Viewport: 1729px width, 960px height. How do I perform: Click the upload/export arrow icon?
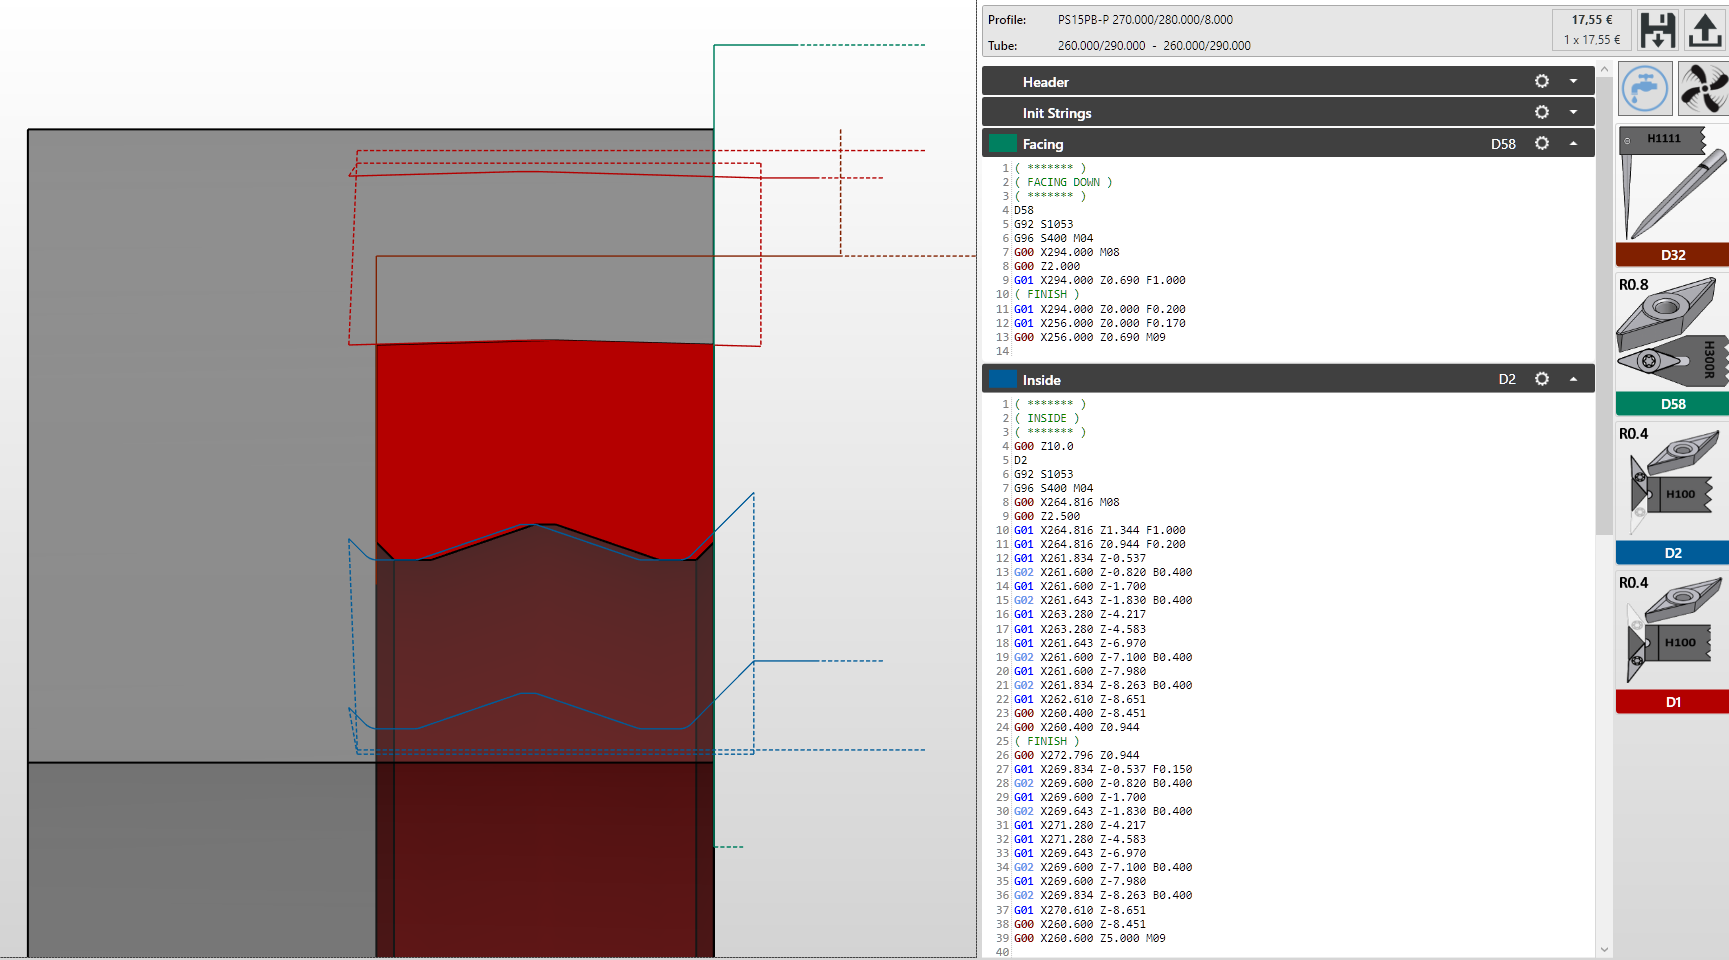coord(1705,29)
